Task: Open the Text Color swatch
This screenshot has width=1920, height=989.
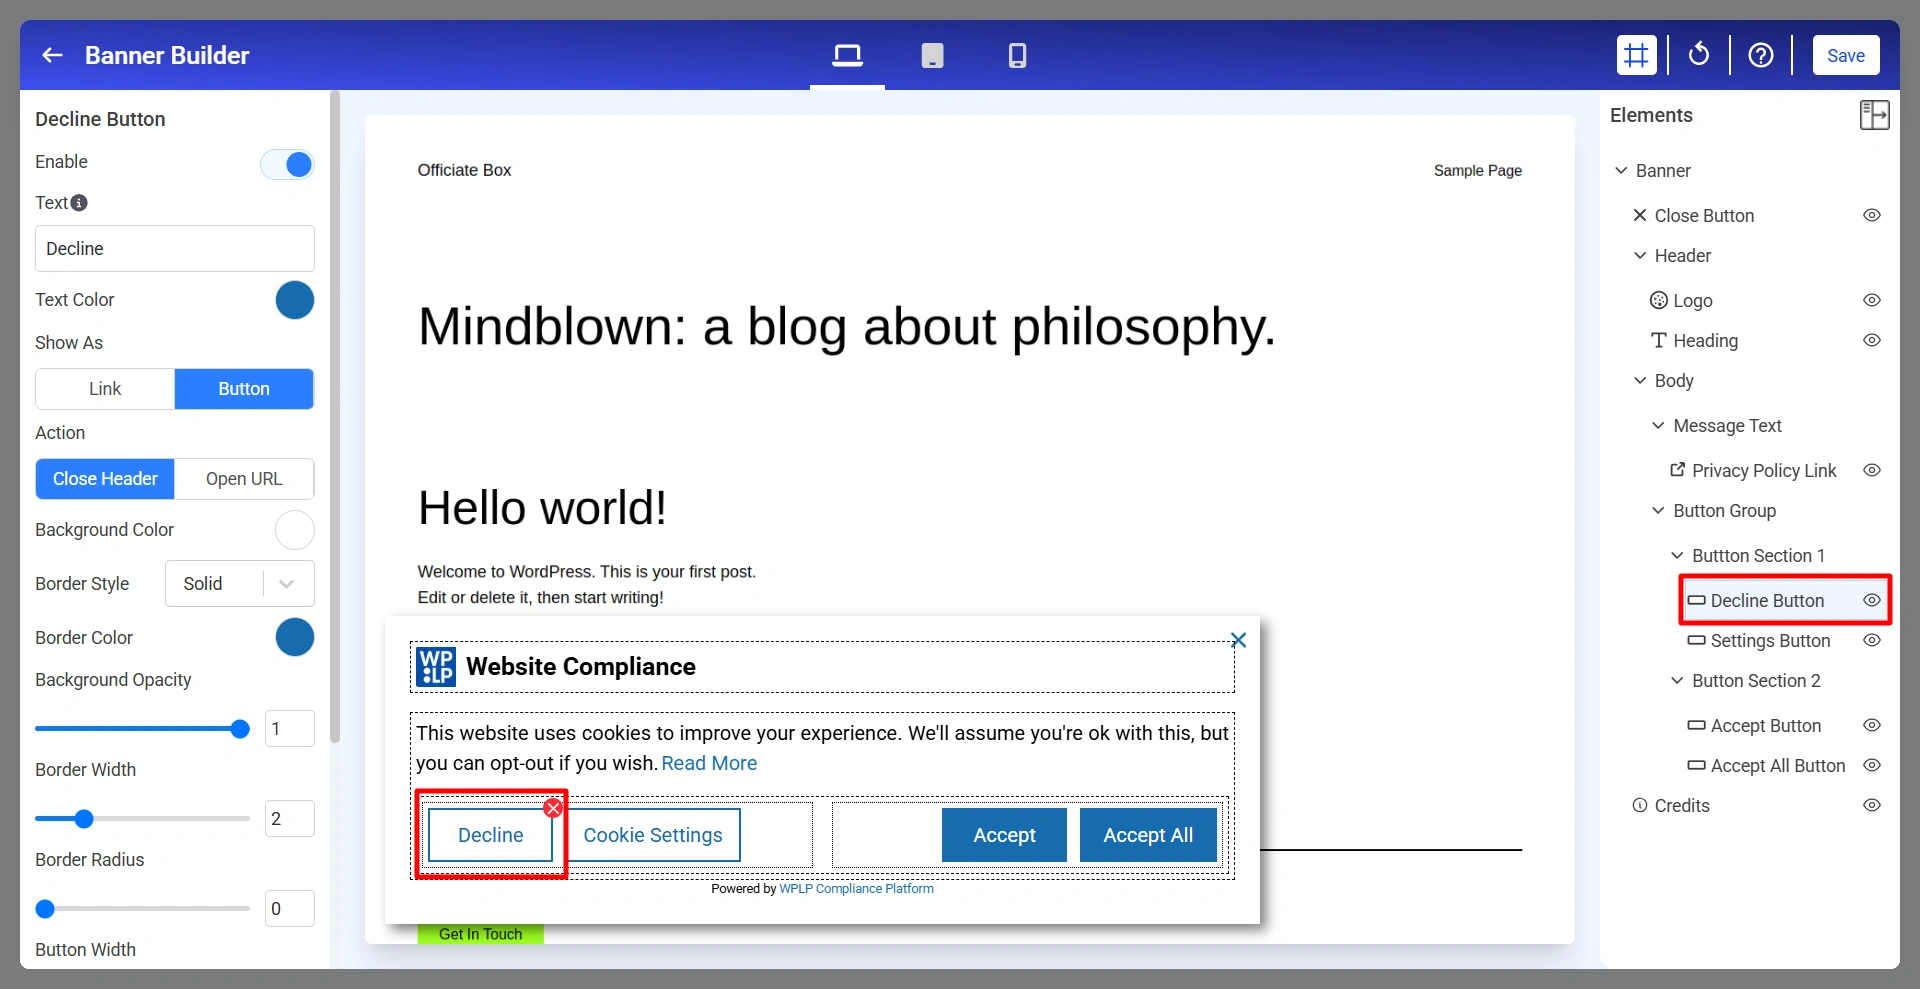Action: (x=295, y=300)
